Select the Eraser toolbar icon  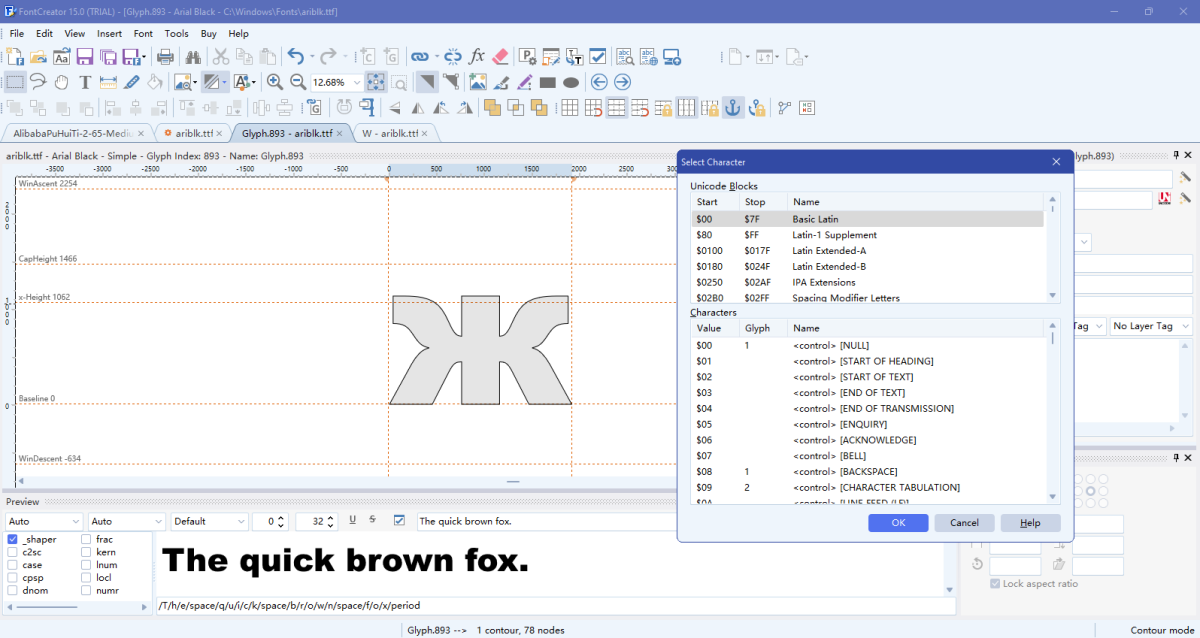499,57
